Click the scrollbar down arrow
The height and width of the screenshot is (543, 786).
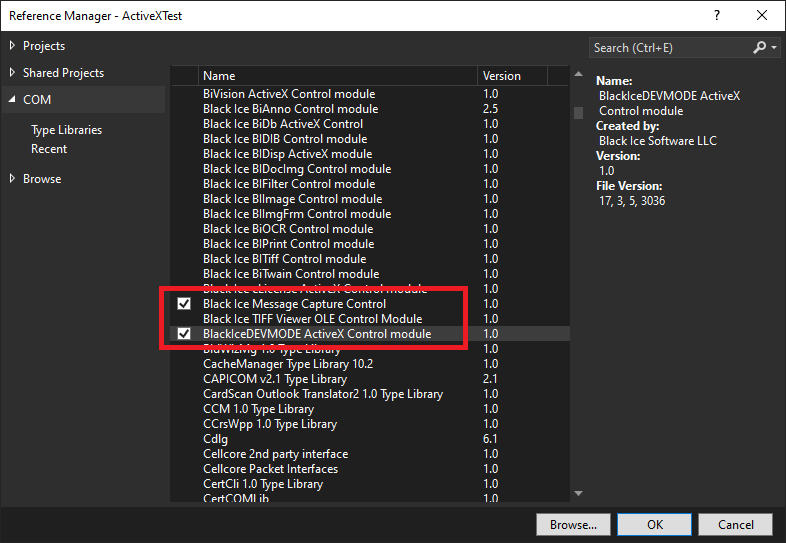[x=578, y=493]
